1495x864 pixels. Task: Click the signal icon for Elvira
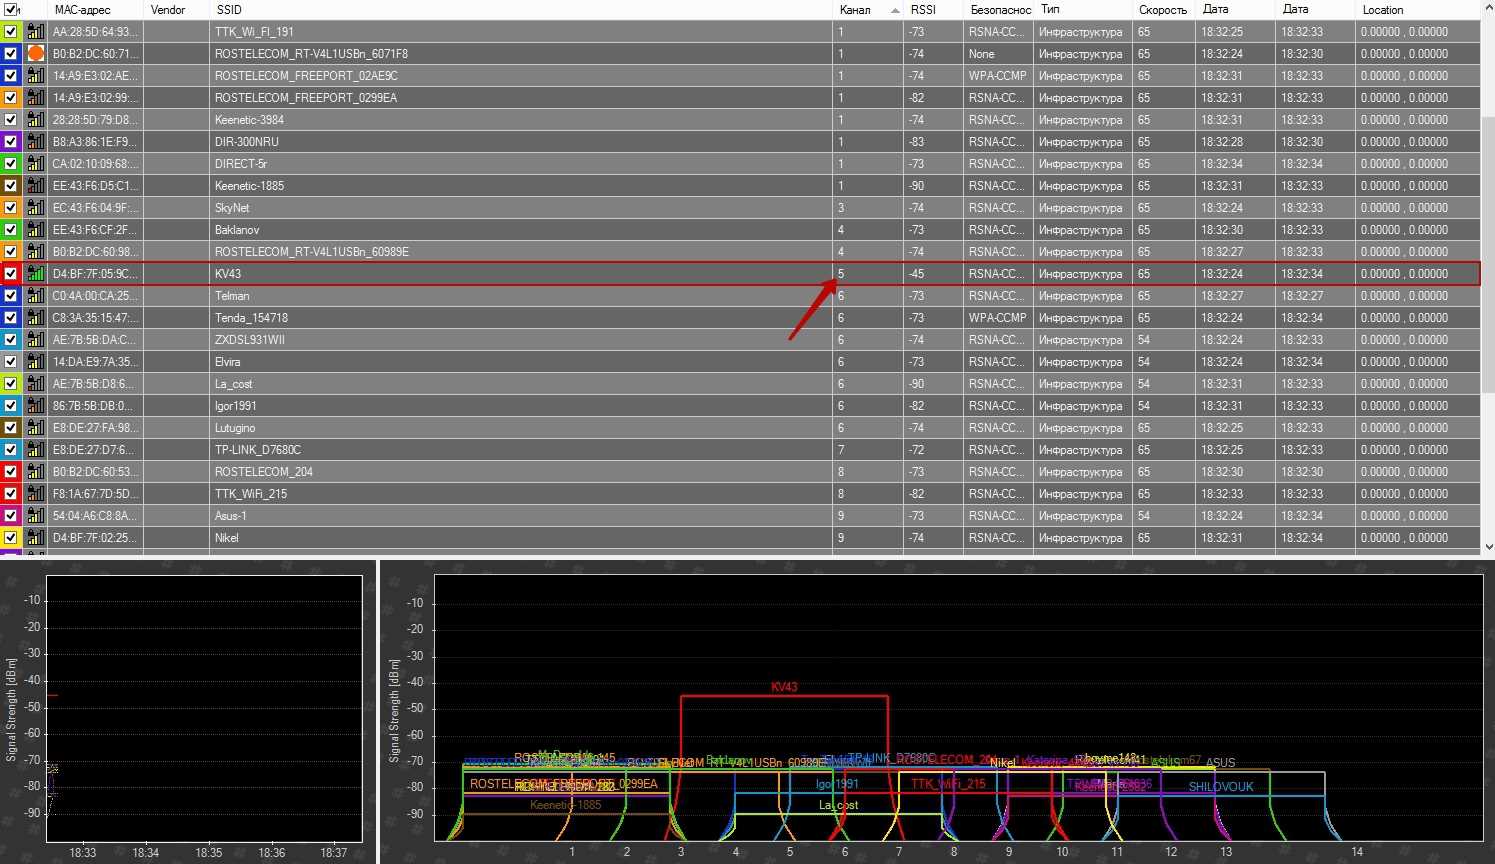pos(35,362)
